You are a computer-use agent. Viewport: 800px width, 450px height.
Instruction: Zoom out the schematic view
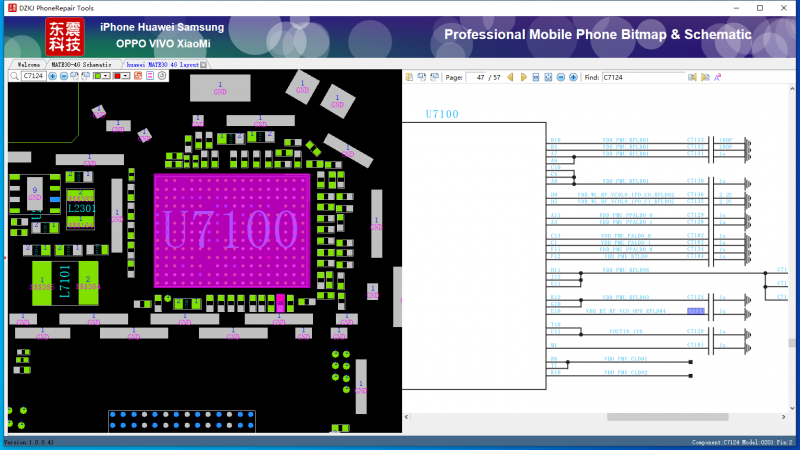click(x=560, y=76)
